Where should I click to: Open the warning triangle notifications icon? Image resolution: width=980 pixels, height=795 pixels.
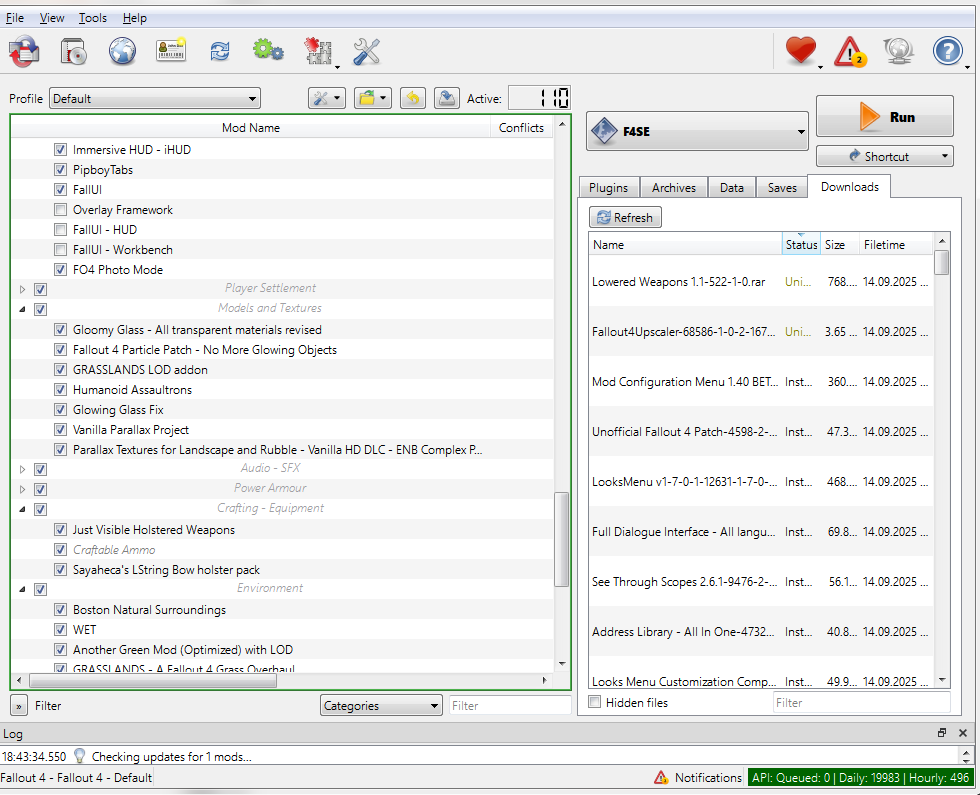[x=850, y=51]
